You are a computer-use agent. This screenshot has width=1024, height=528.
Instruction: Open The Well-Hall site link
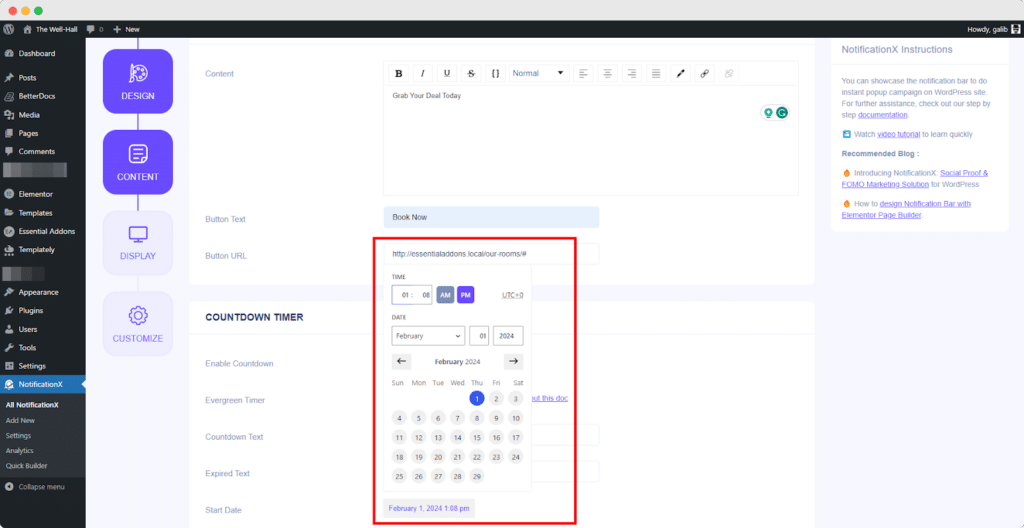pyautogui.click(x=51, y=29)
